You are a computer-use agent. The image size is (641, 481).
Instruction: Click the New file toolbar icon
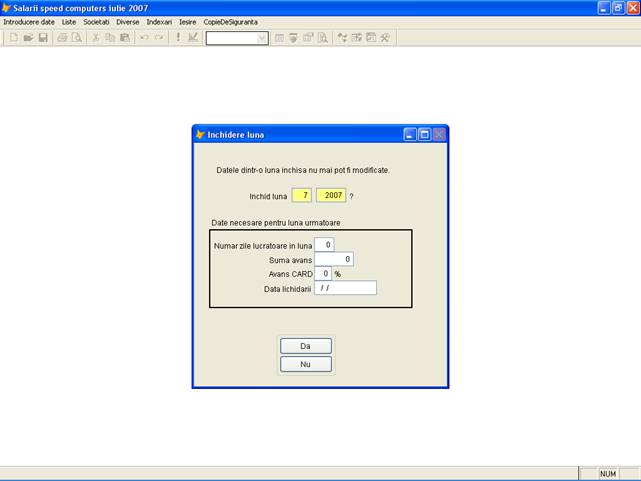pyautogui.click(x=13, y=38)
